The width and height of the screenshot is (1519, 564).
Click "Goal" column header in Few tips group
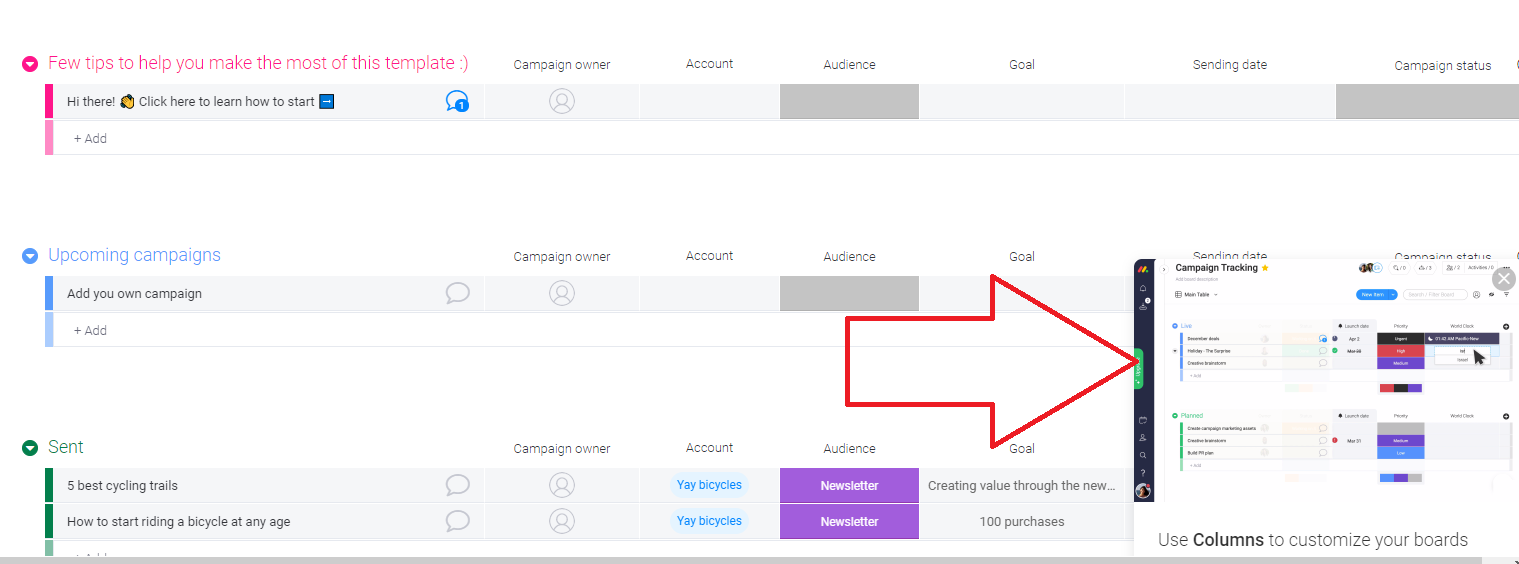coord(1021,65)
